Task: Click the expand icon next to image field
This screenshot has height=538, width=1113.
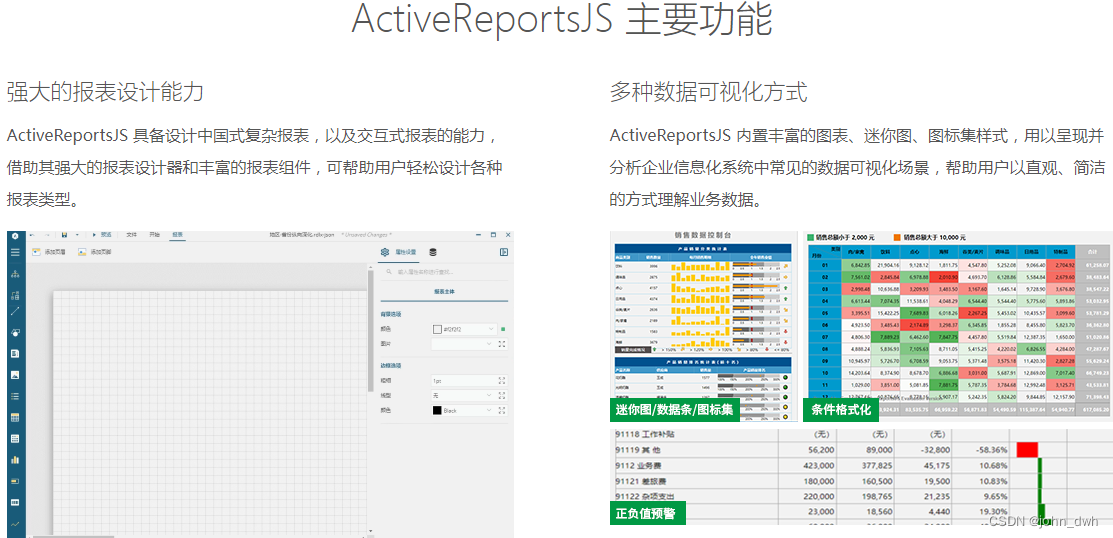Action: [x=503, y=344]
